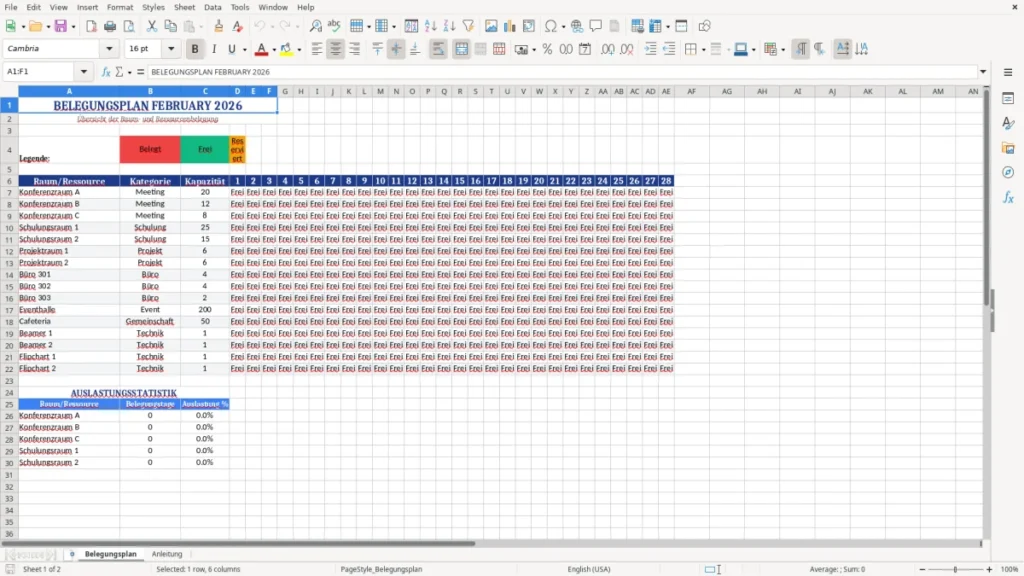The height and width of the screenshot is (576, 1024).
Task: Click the Clear Direct Formatting icon
Action: tap(238, 26)
